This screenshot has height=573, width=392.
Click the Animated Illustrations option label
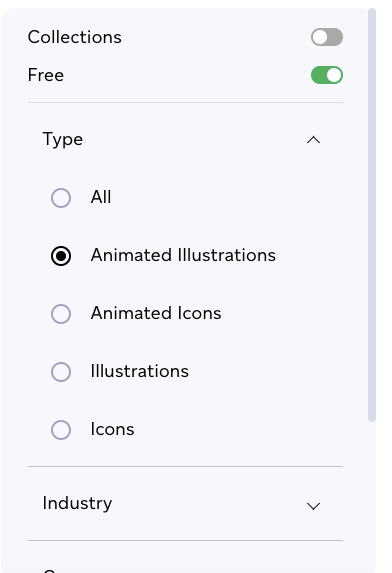(x=183, y=255)
